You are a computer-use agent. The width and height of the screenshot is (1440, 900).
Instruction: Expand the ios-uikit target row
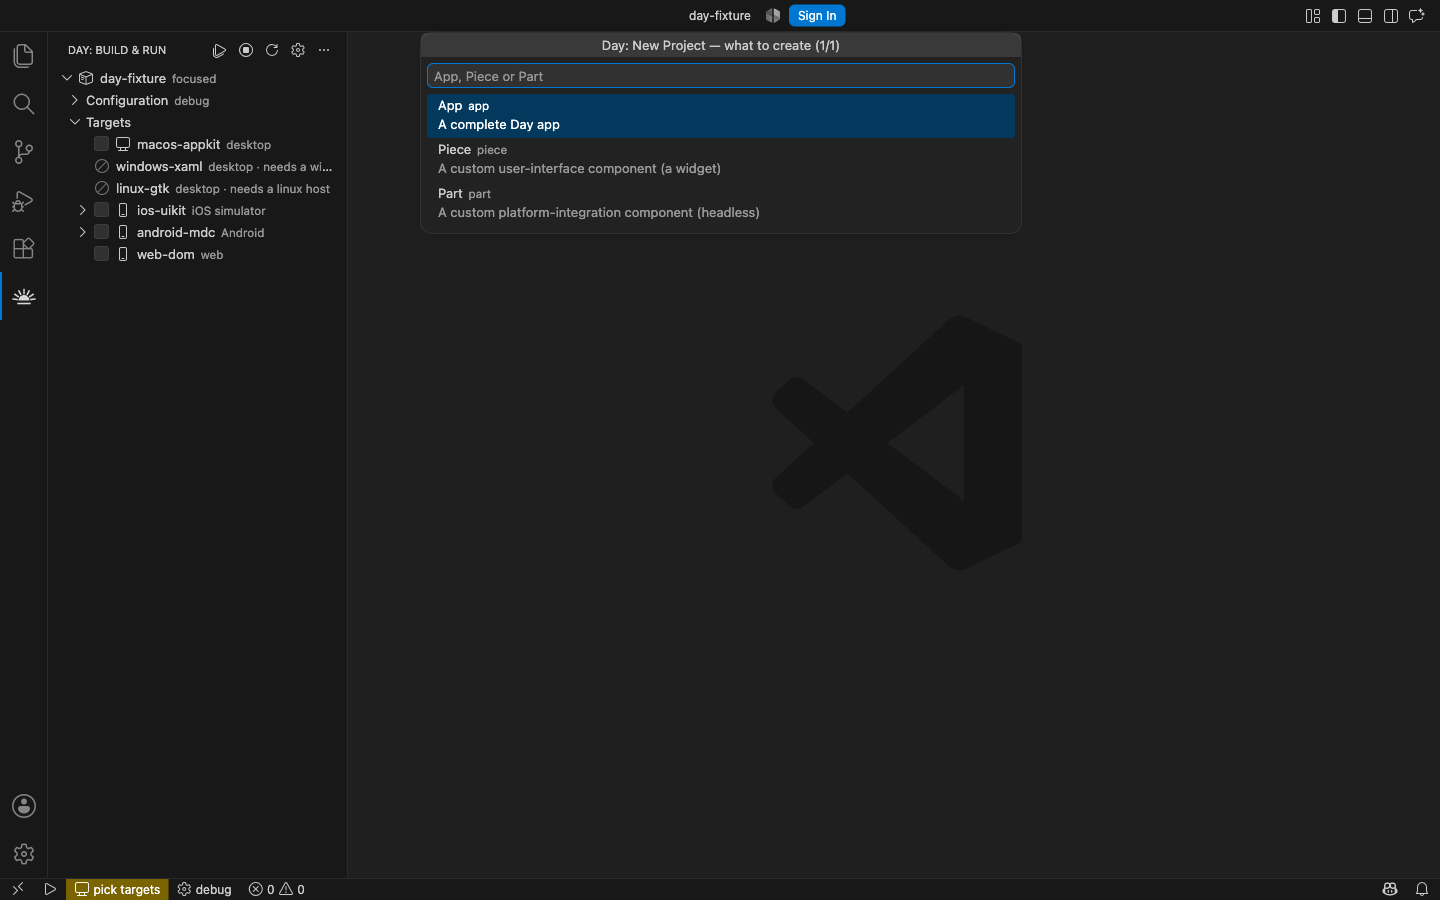[83, 210]
